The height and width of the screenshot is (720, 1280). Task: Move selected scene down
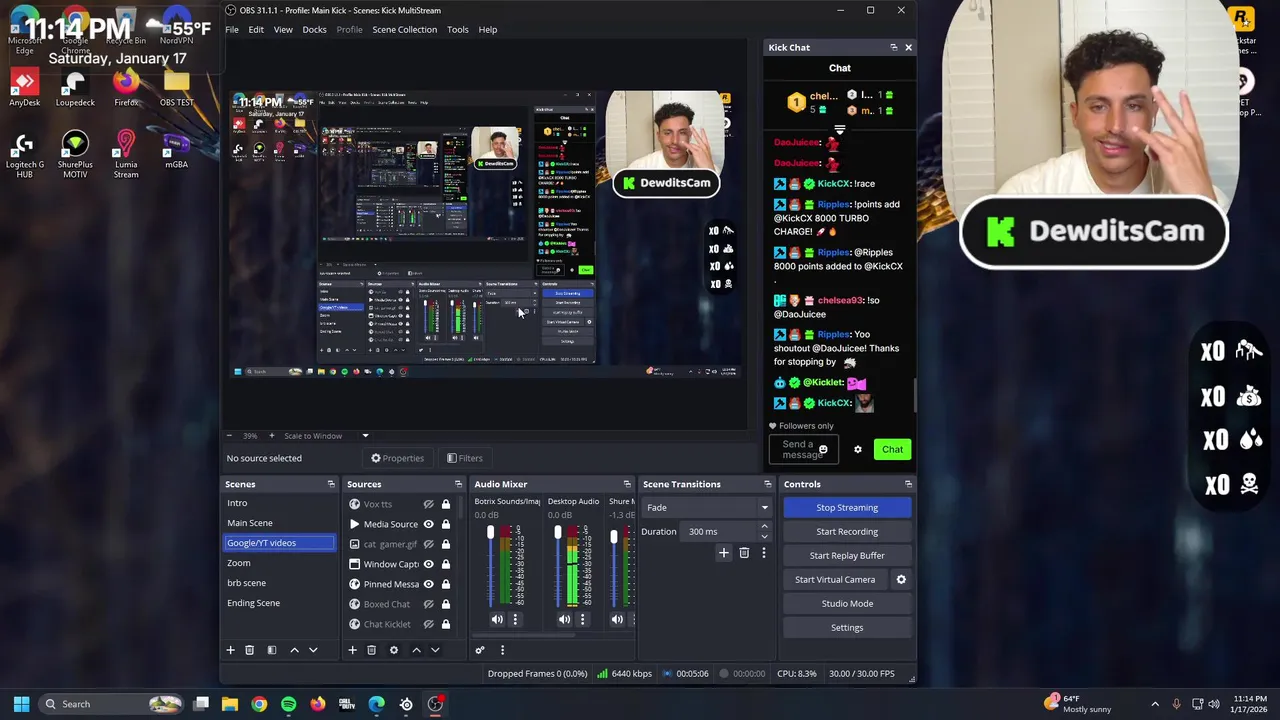click(313, 650)
